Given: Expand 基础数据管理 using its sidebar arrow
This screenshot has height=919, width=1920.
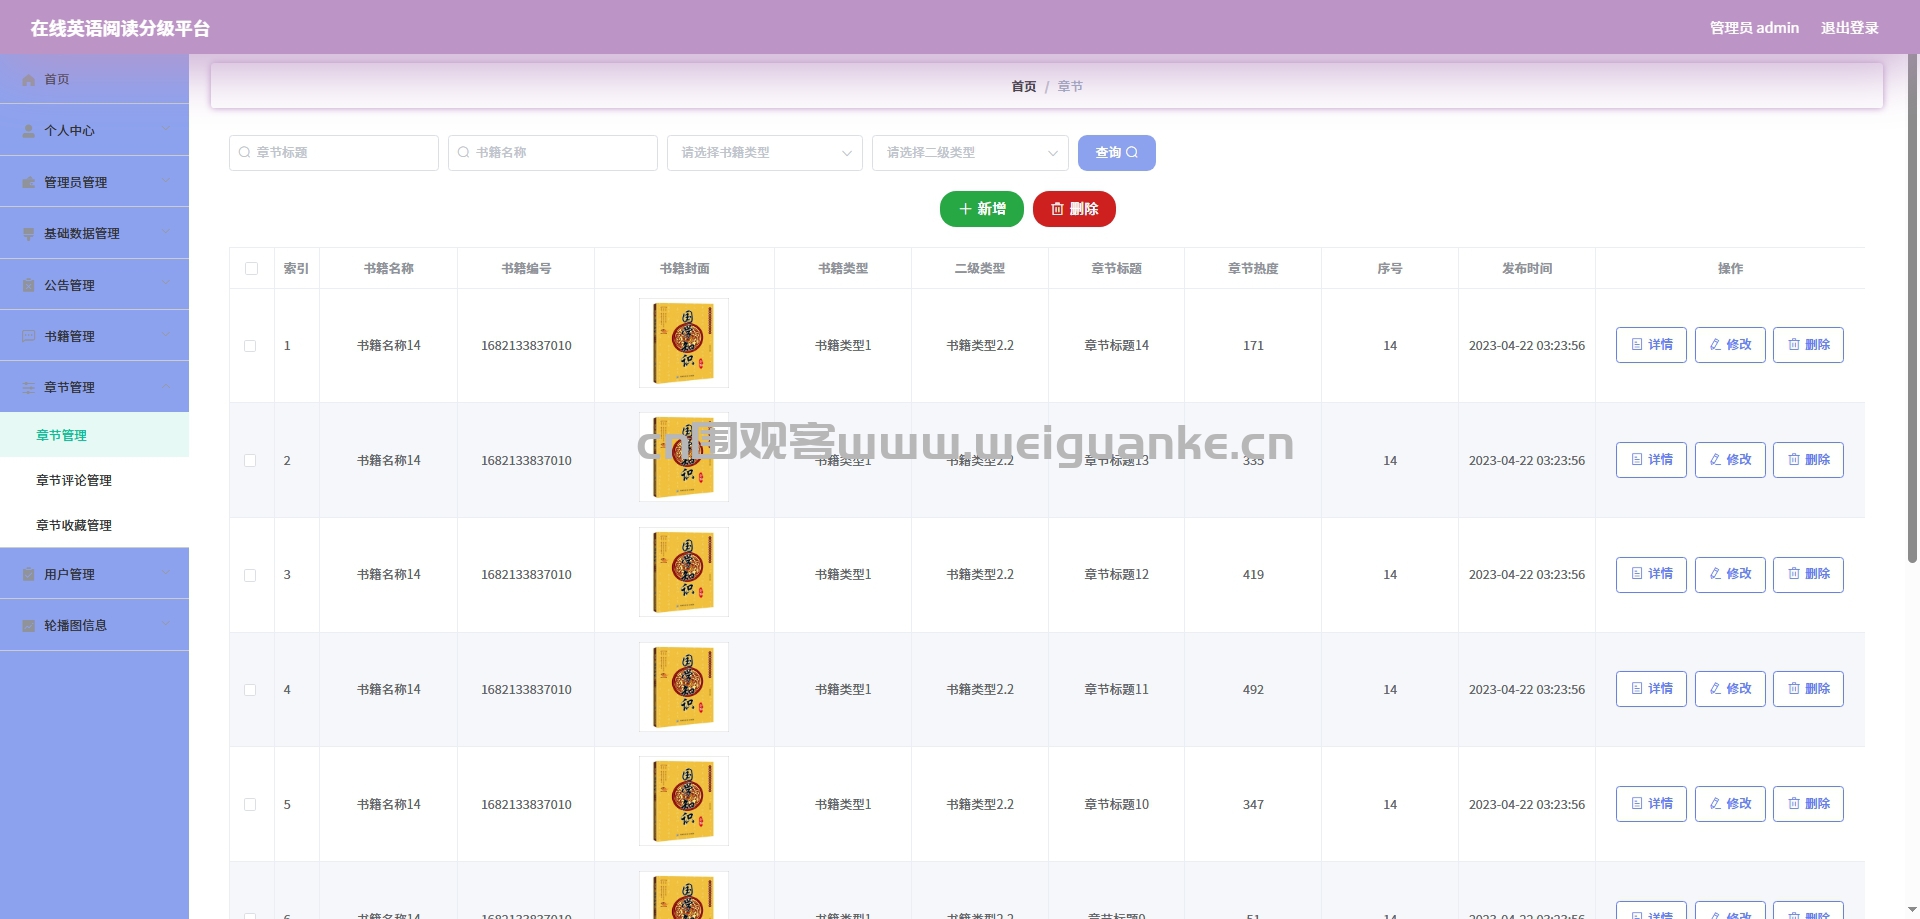Looking at the screenshot, I should pos(167,232).
